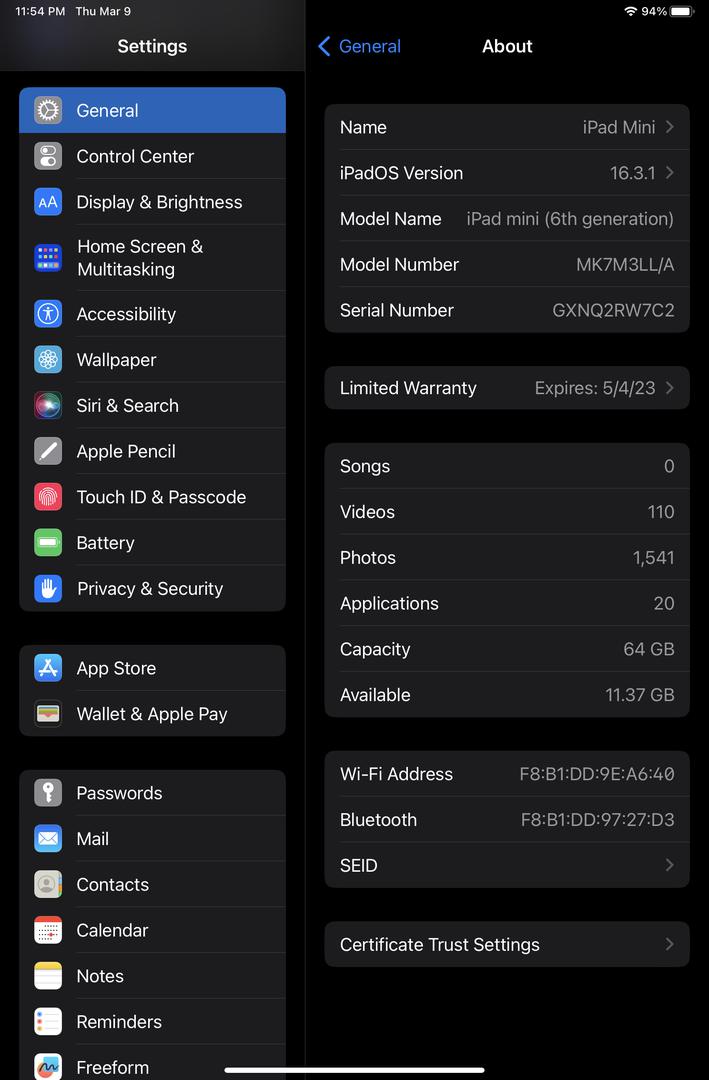Tap the Apple Pencil icon

pos(48,451)
